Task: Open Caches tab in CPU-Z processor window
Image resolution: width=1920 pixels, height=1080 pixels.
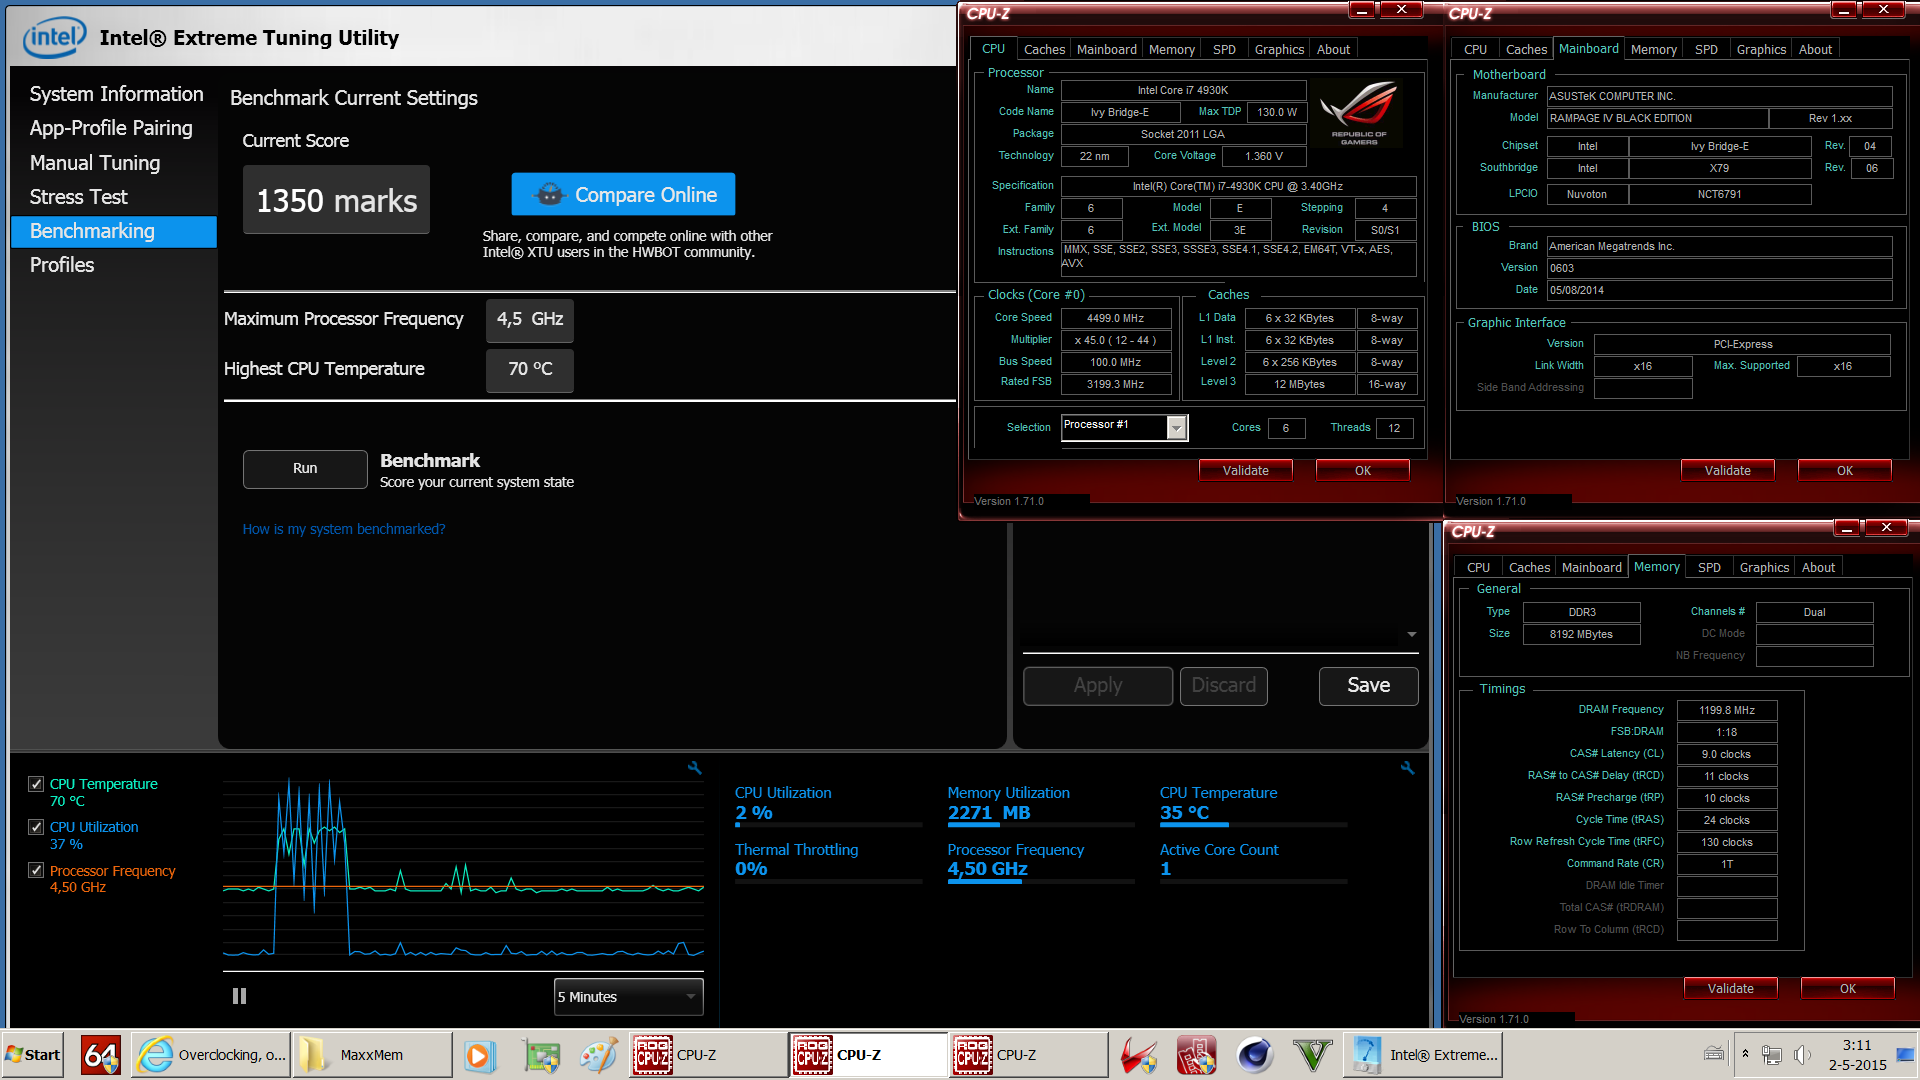Action: click(1044, 49)
